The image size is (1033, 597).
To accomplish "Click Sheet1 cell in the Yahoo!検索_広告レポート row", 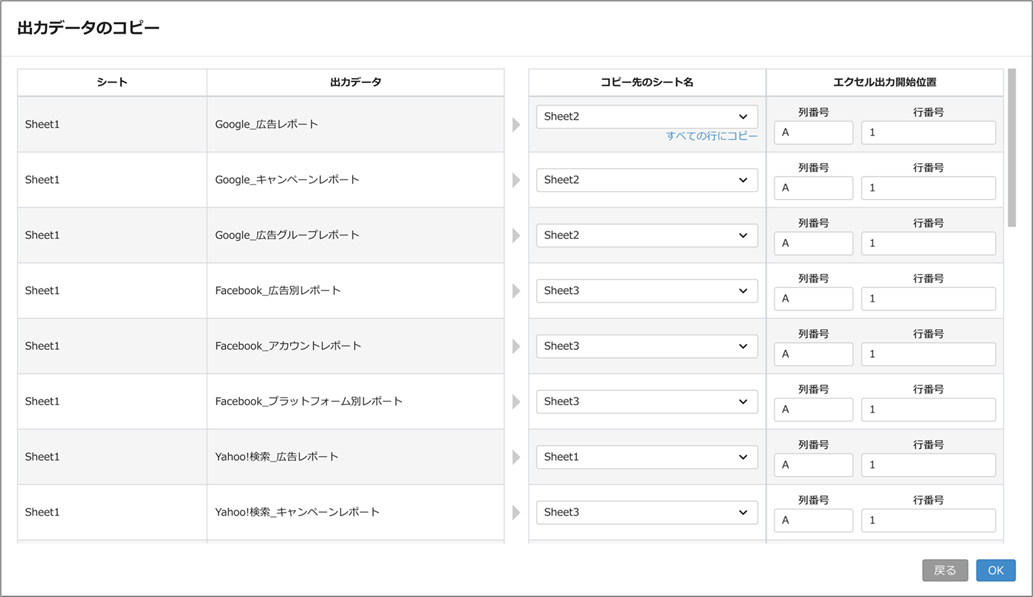I will tap(112, 457).
